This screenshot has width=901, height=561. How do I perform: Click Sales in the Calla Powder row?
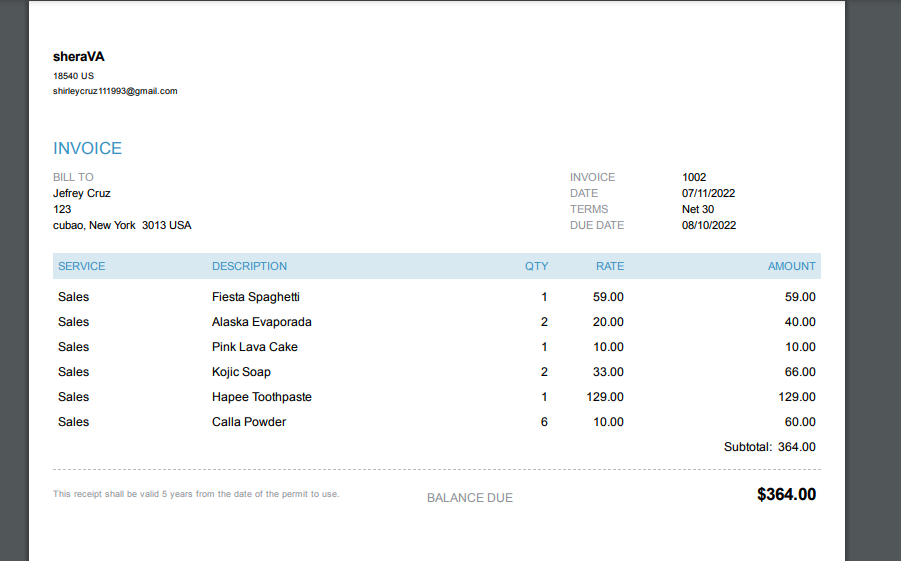click(74, 422)
